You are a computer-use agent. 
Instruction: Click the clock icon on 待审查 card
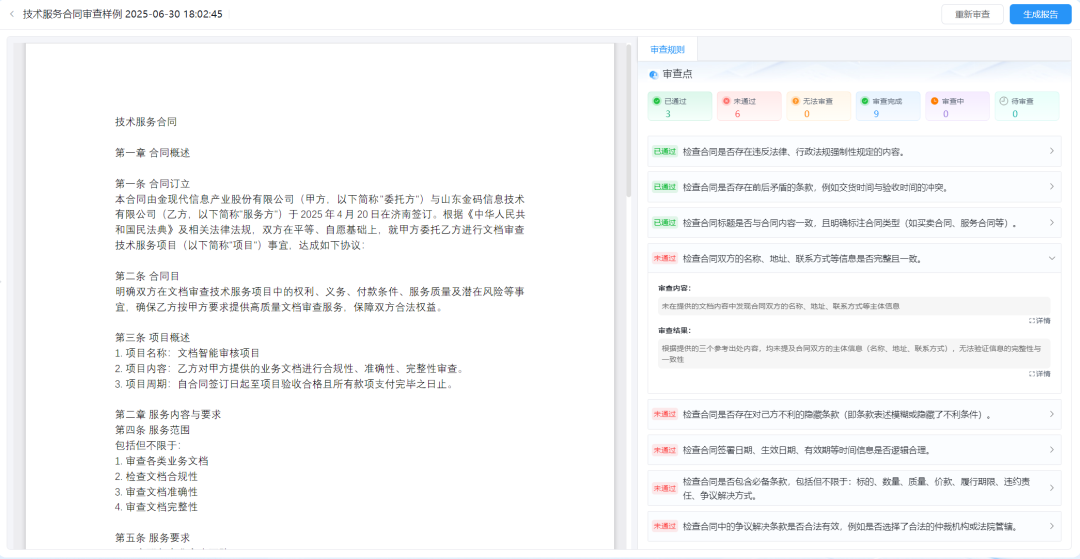coord(1003,101)
